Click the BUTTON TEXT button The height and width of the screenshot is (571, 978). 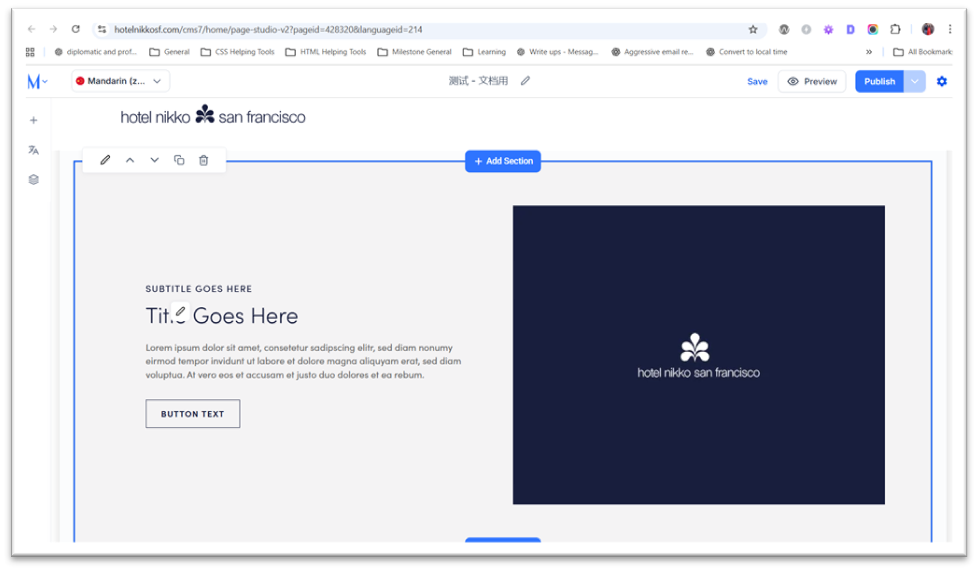point(193,414)
